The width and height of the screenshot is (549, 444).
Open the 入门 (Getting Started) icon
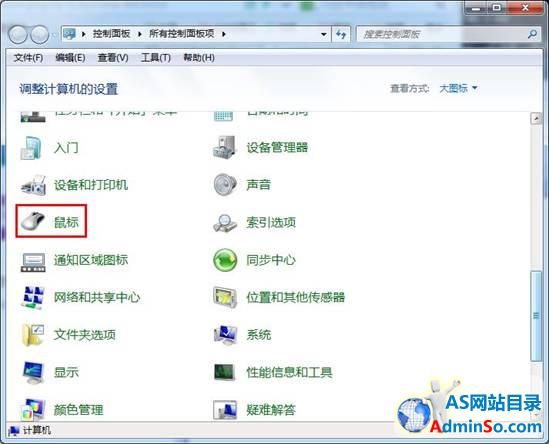[32, 148]
